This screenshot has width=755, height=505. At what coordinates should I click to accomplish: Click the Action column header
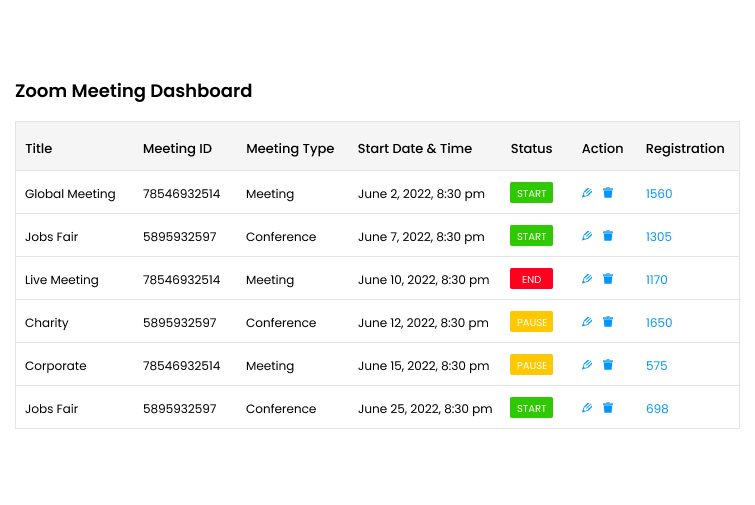(x=602, y=148)
